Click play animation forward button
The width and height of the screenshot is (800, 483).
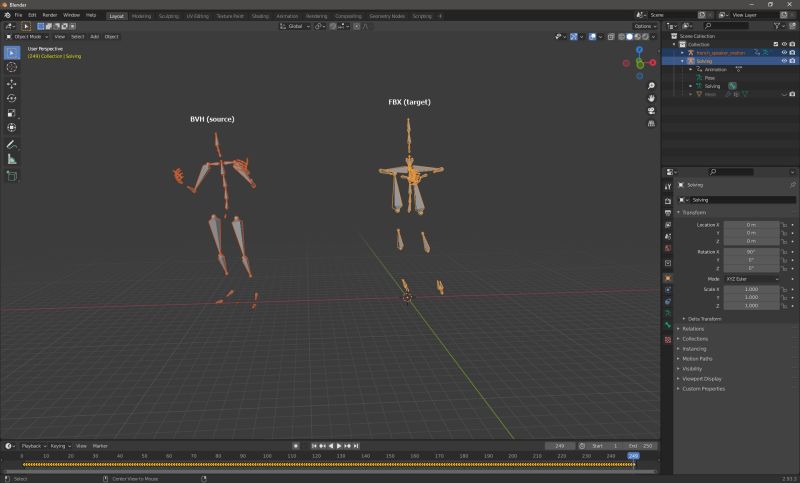point(339,446)
